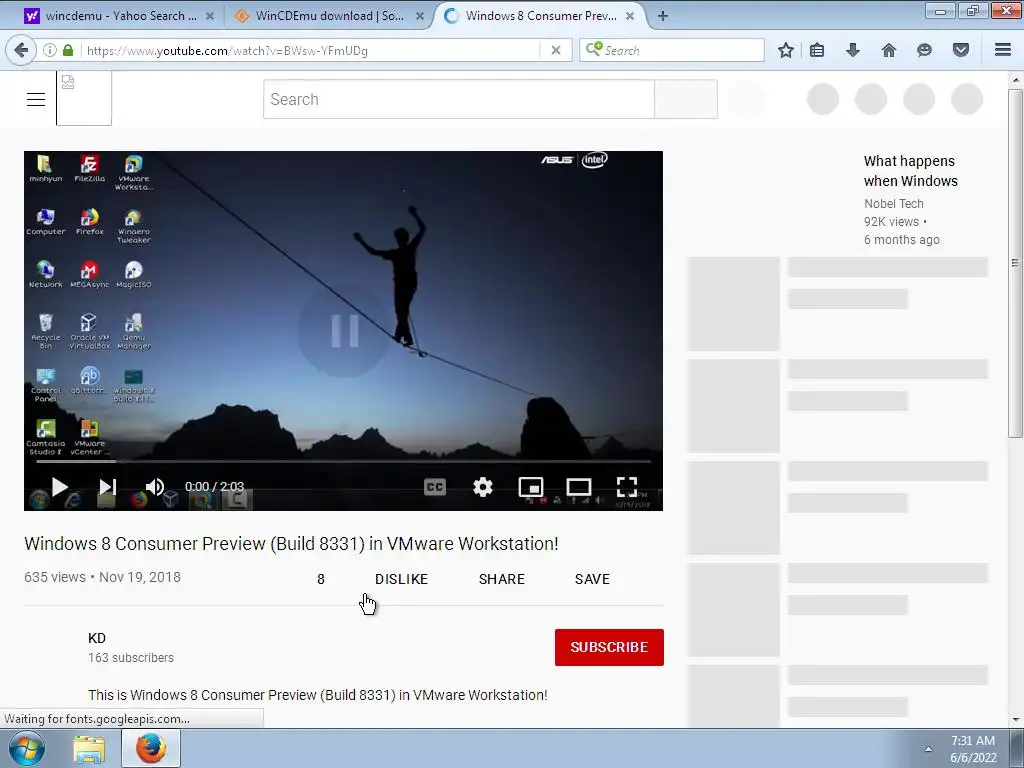Open the bookmarks list icon
The width and height of the screenshot is (1024, 768).
817,50
